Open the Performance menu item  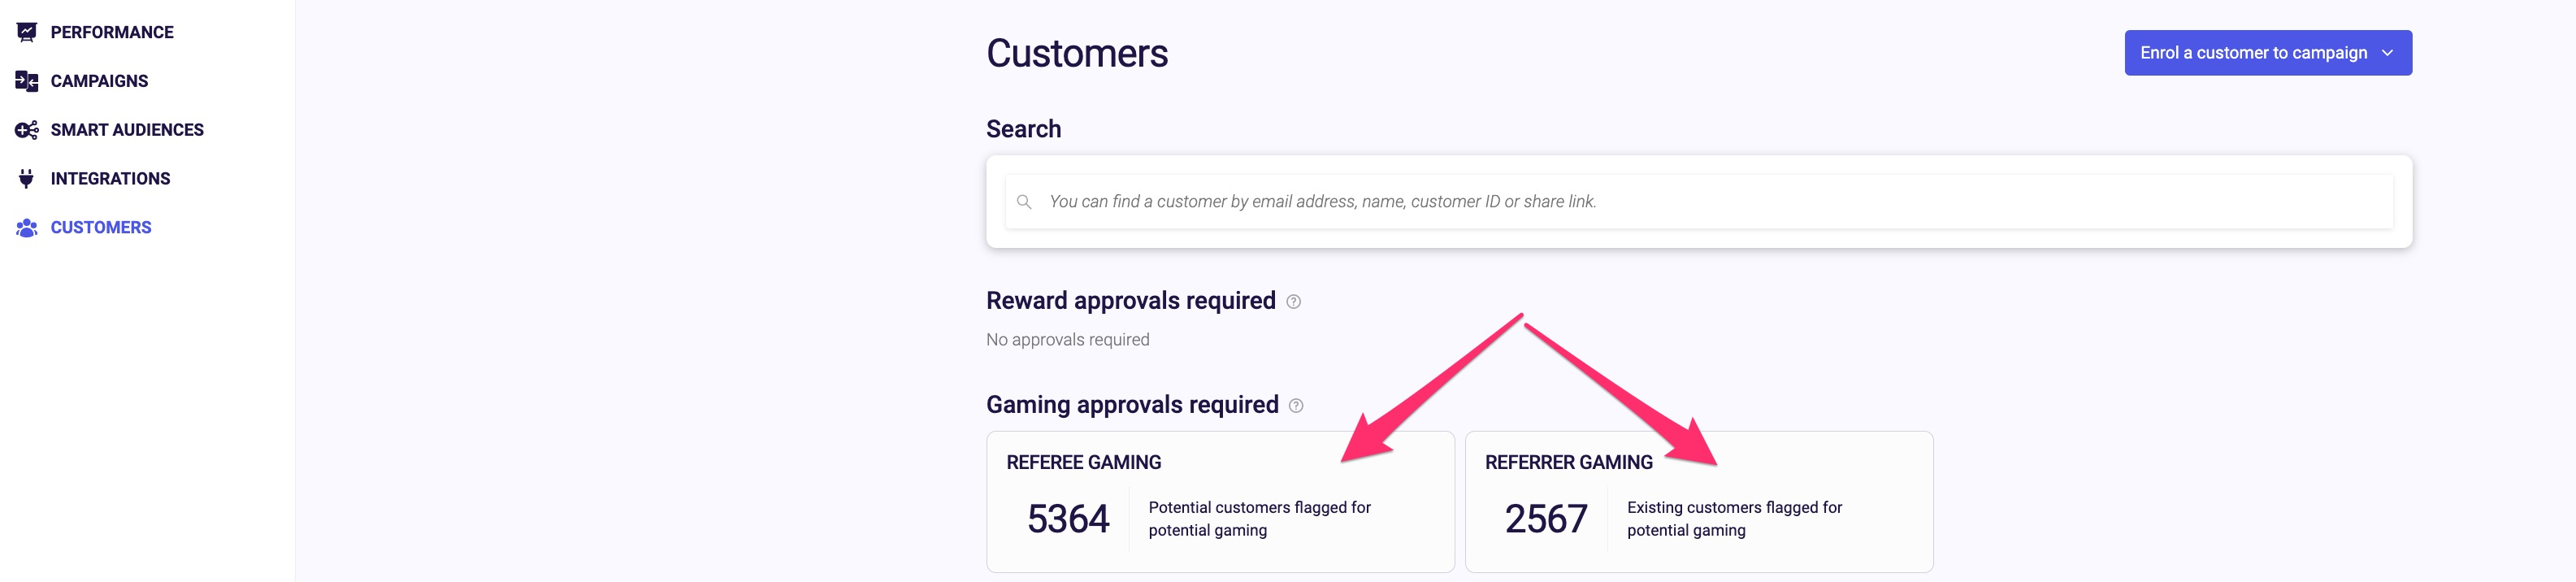pyautogui.click(x=112, y=32)
